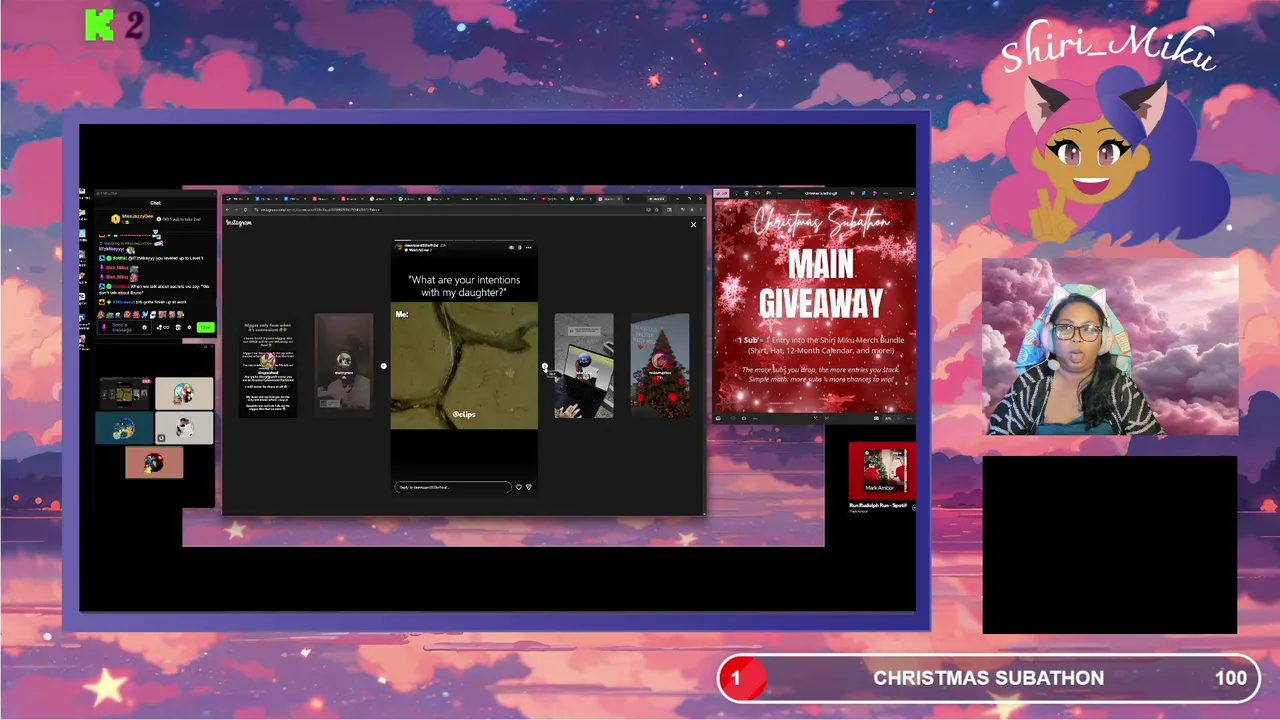Open the LIVE stream preview thumbnail
This screenshot has width=1280, height=720.
(125, 393)
